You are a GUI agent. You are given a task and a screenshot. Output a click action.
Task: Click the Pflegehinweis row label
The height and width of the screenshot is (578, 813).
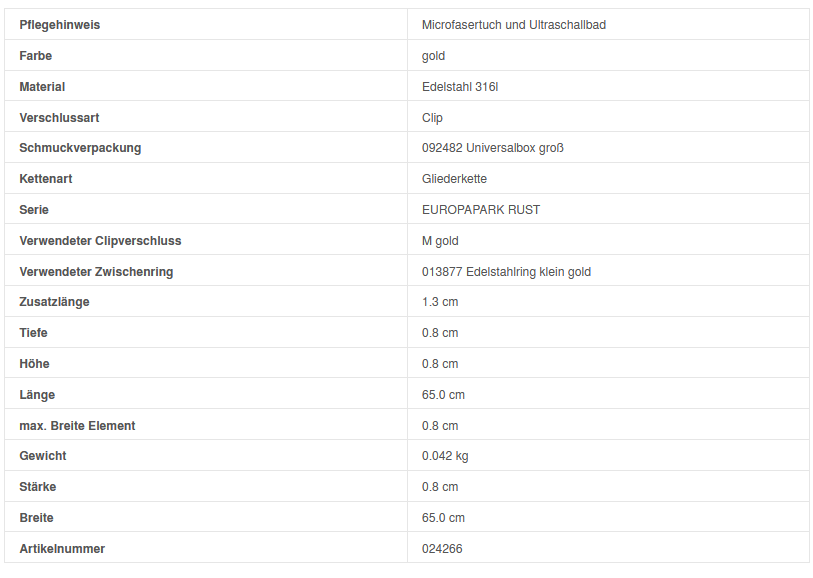click(x=59, y=25)
